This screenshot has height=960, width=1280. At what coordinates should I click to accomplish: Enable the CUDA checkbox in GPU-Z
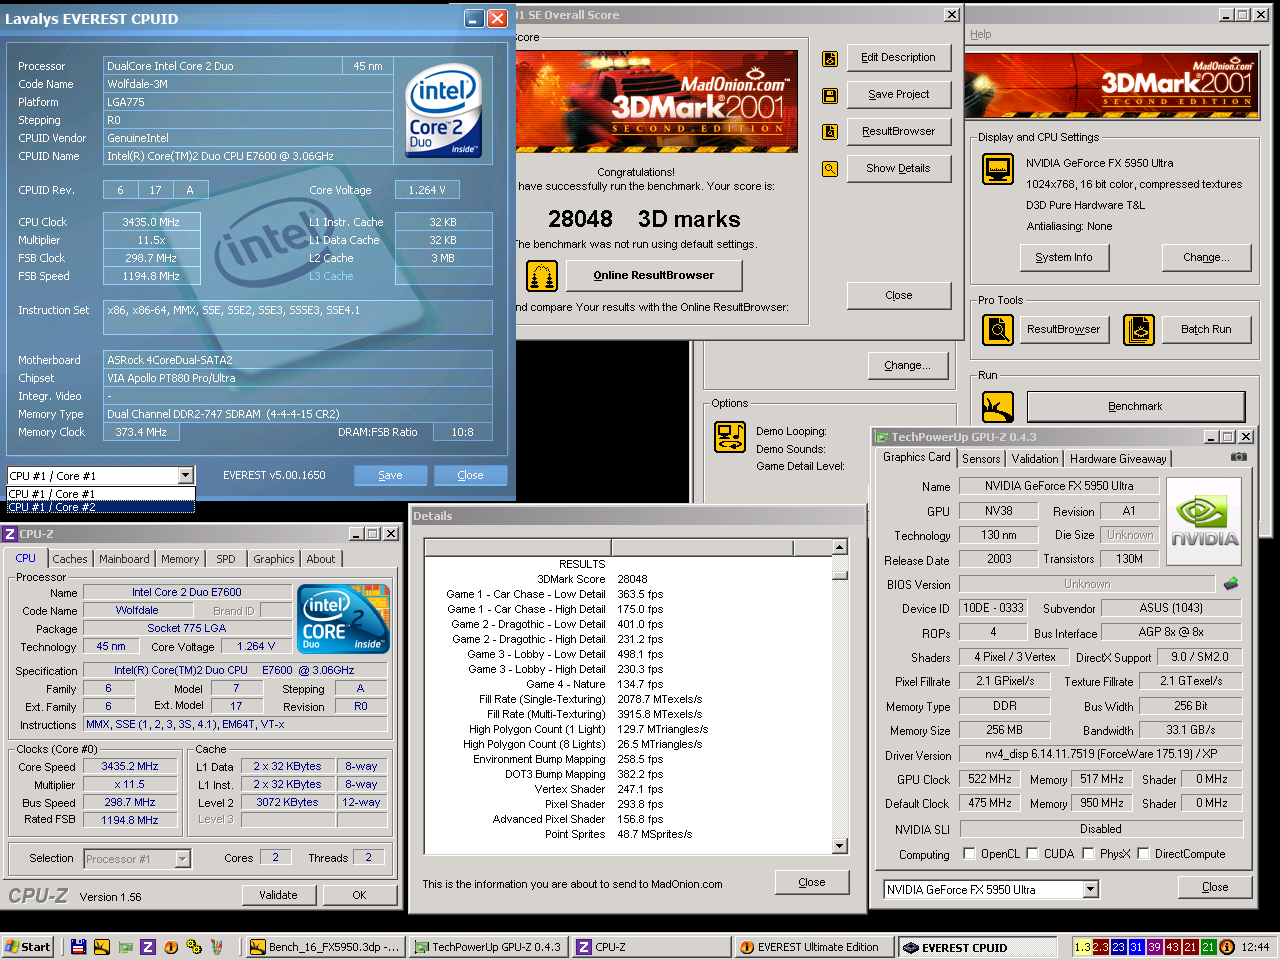point(1032,854)
